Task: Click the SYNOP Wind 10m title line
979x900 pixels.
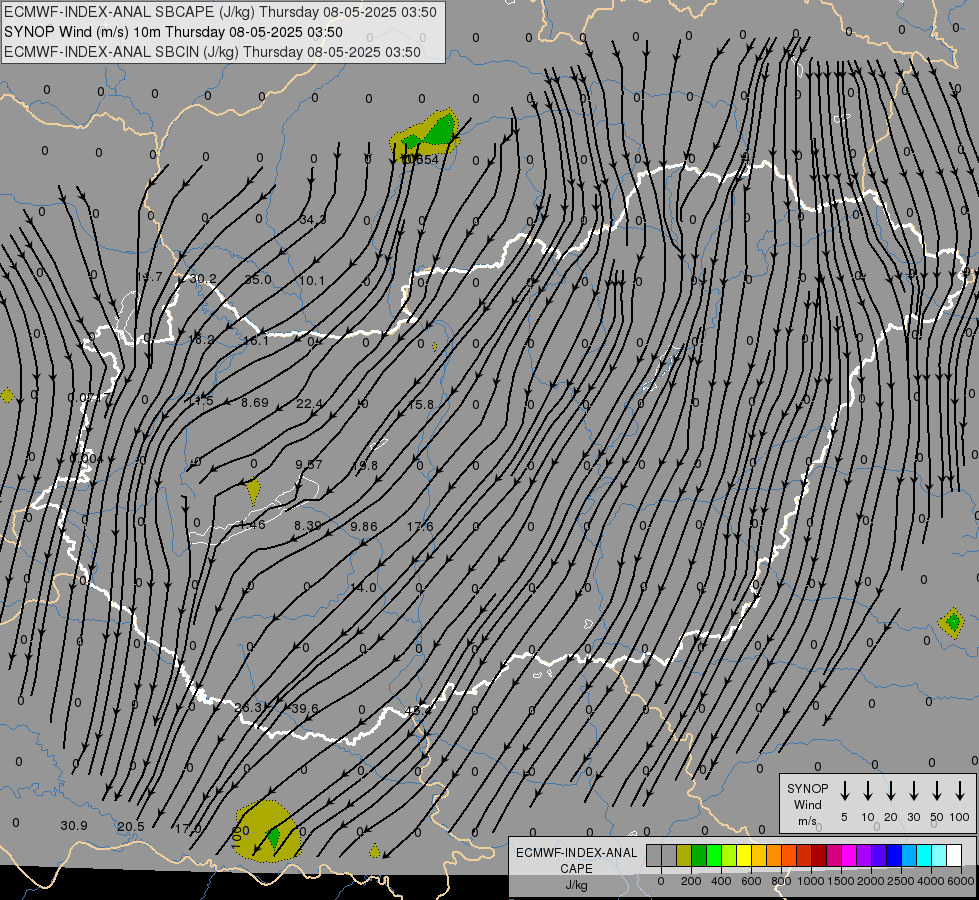Action: pos(173,32)
